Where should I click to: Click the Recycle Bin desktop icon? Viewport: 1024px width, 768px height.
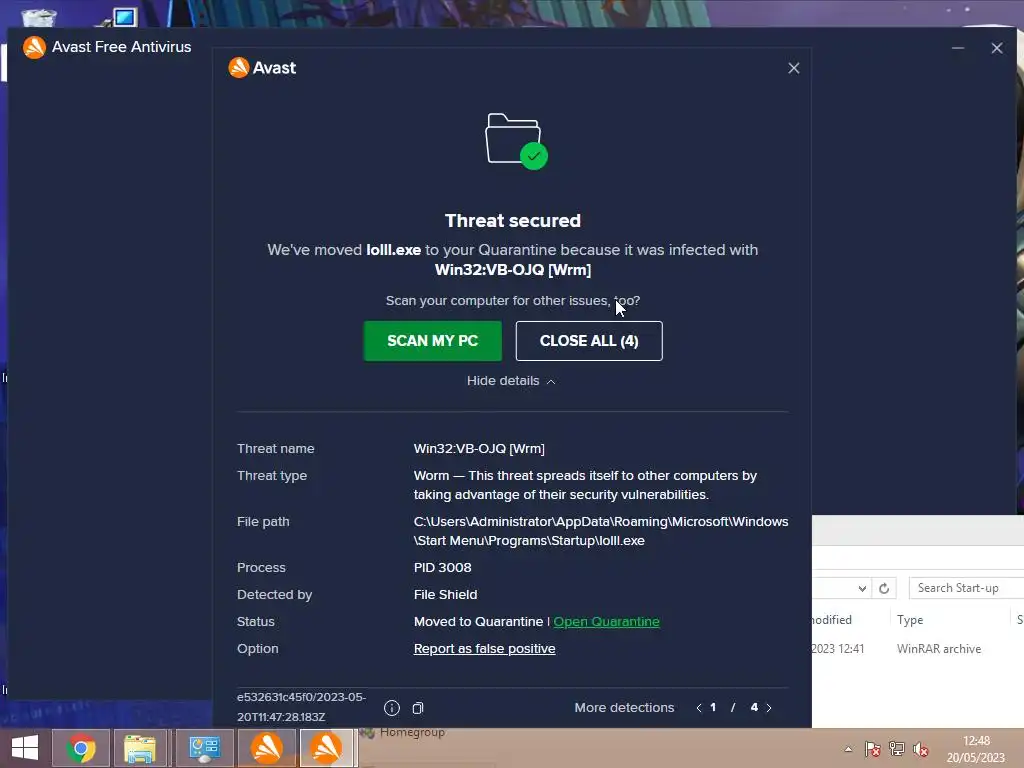point(38,16)
